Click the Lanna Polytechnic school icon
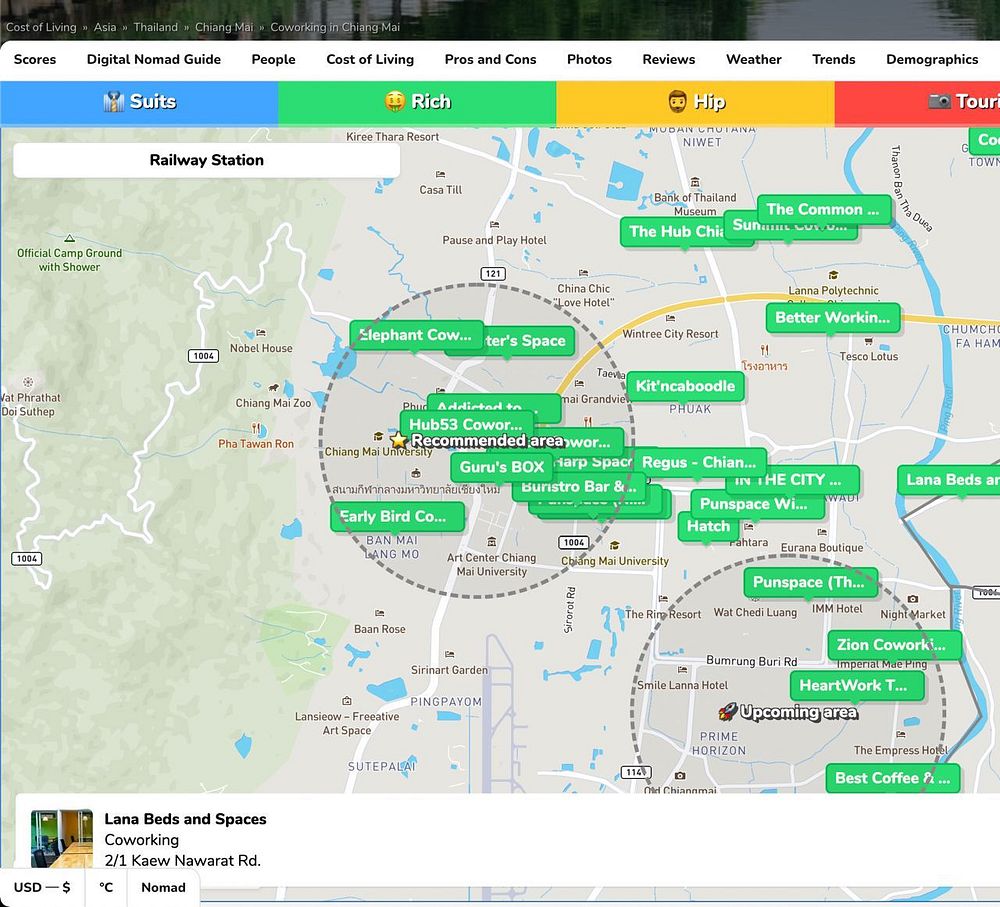 coord(833,276)
